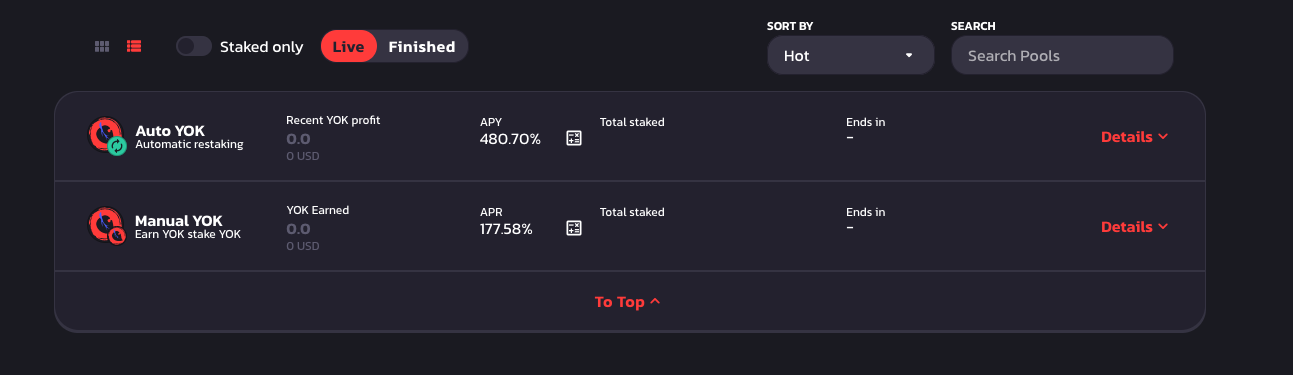The image size is (1293, 375).
Task: Jump back using To Top link
Action: point(627,302)
